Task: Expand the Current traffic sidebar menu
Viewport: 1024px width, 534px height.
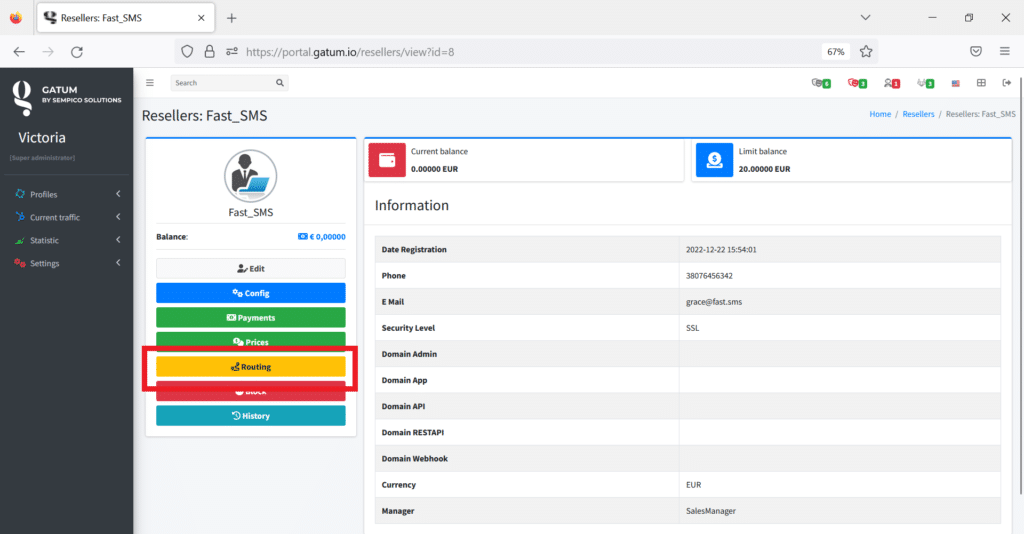Action: tap(67, 217)
